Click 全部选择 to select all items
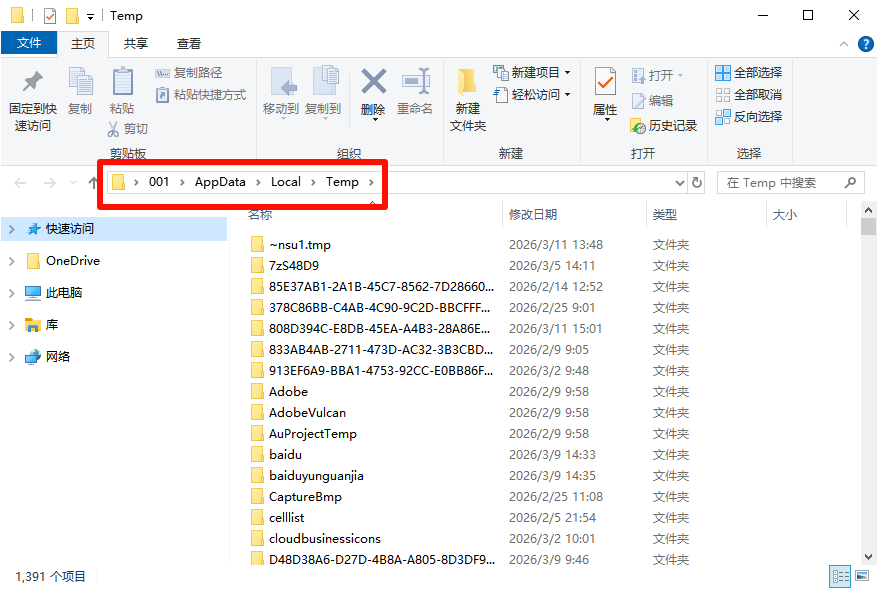This screenshot has width=878, height=589. [748, 72]
